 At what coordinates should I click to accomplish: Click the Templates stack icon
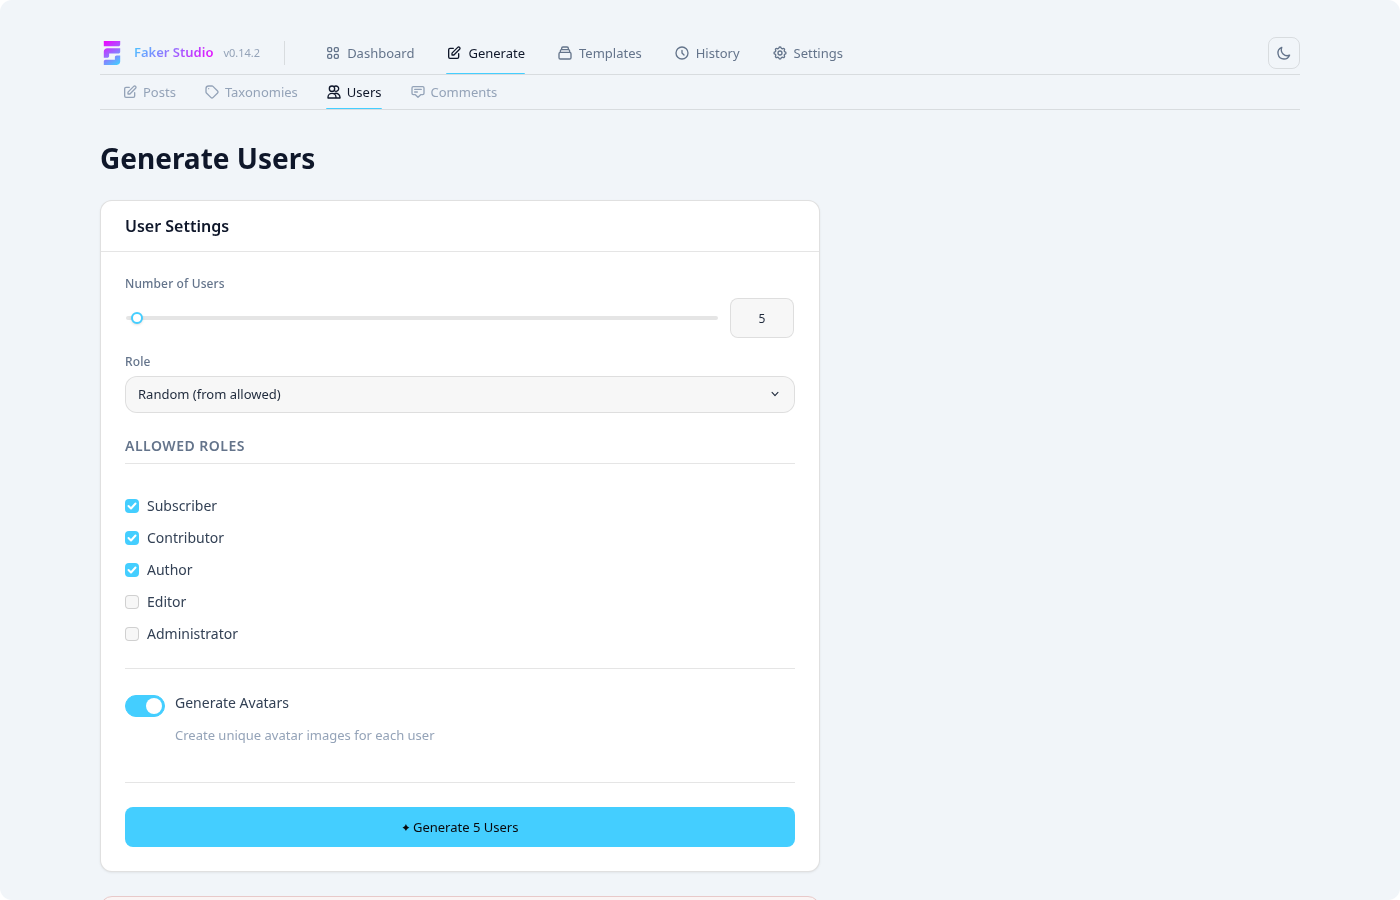(565, 53)
